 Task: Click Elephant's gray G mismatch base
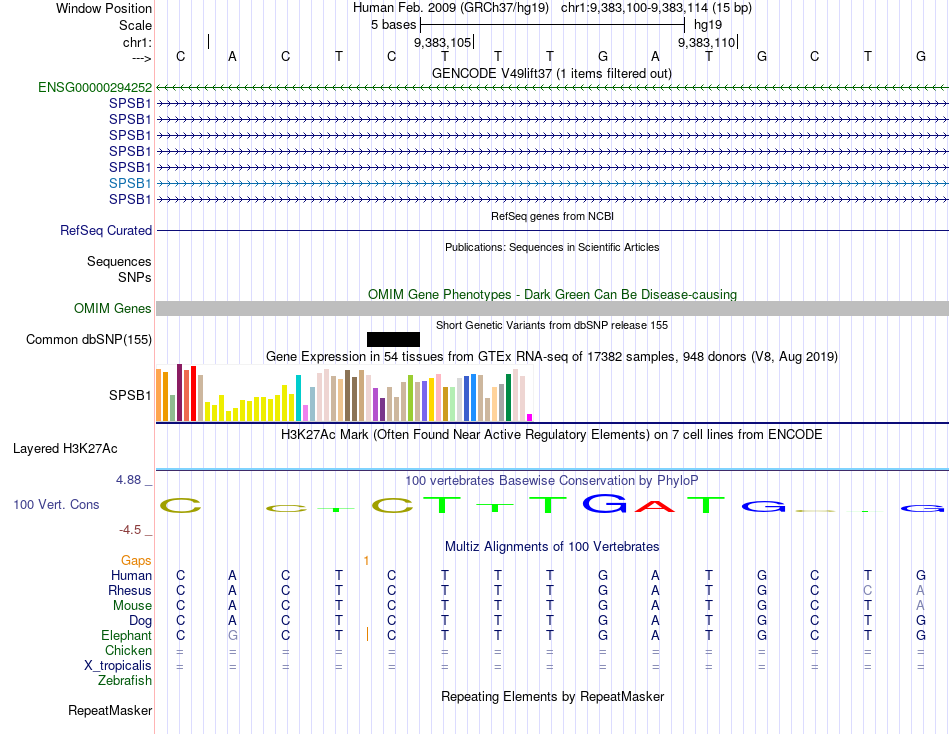(x=233, y=635)
